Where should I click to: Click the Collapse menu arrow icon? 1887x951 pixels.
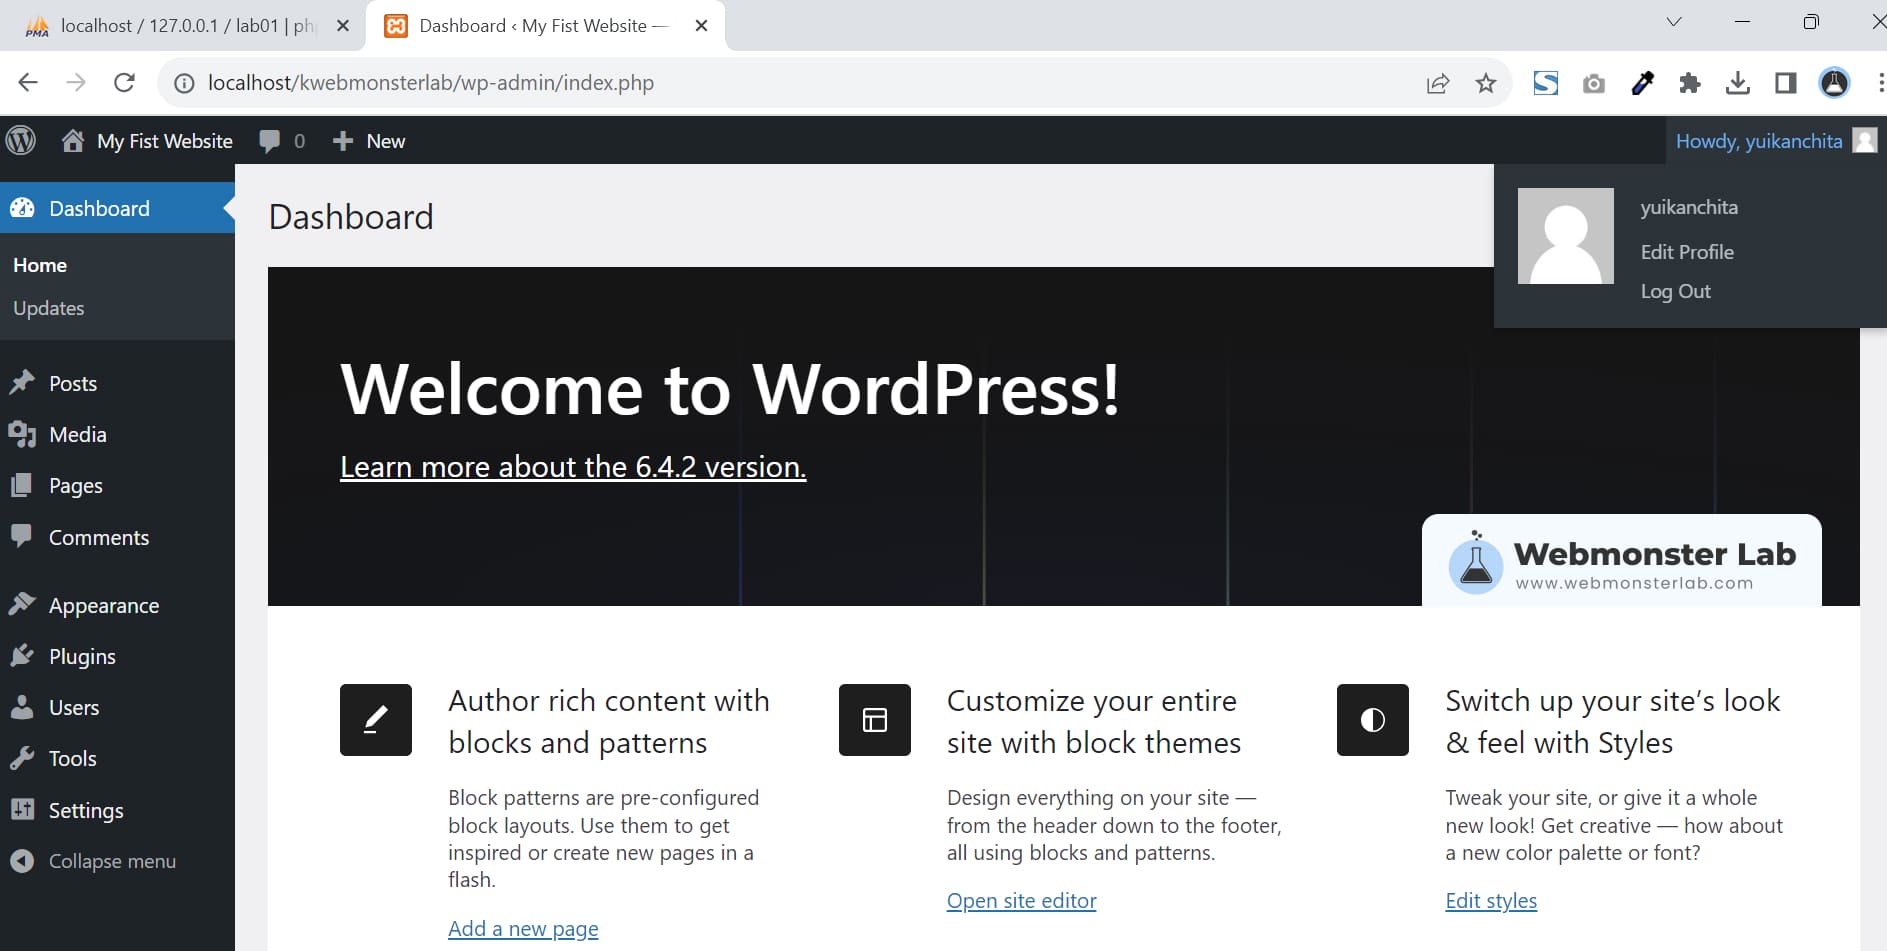click(22, 861)
